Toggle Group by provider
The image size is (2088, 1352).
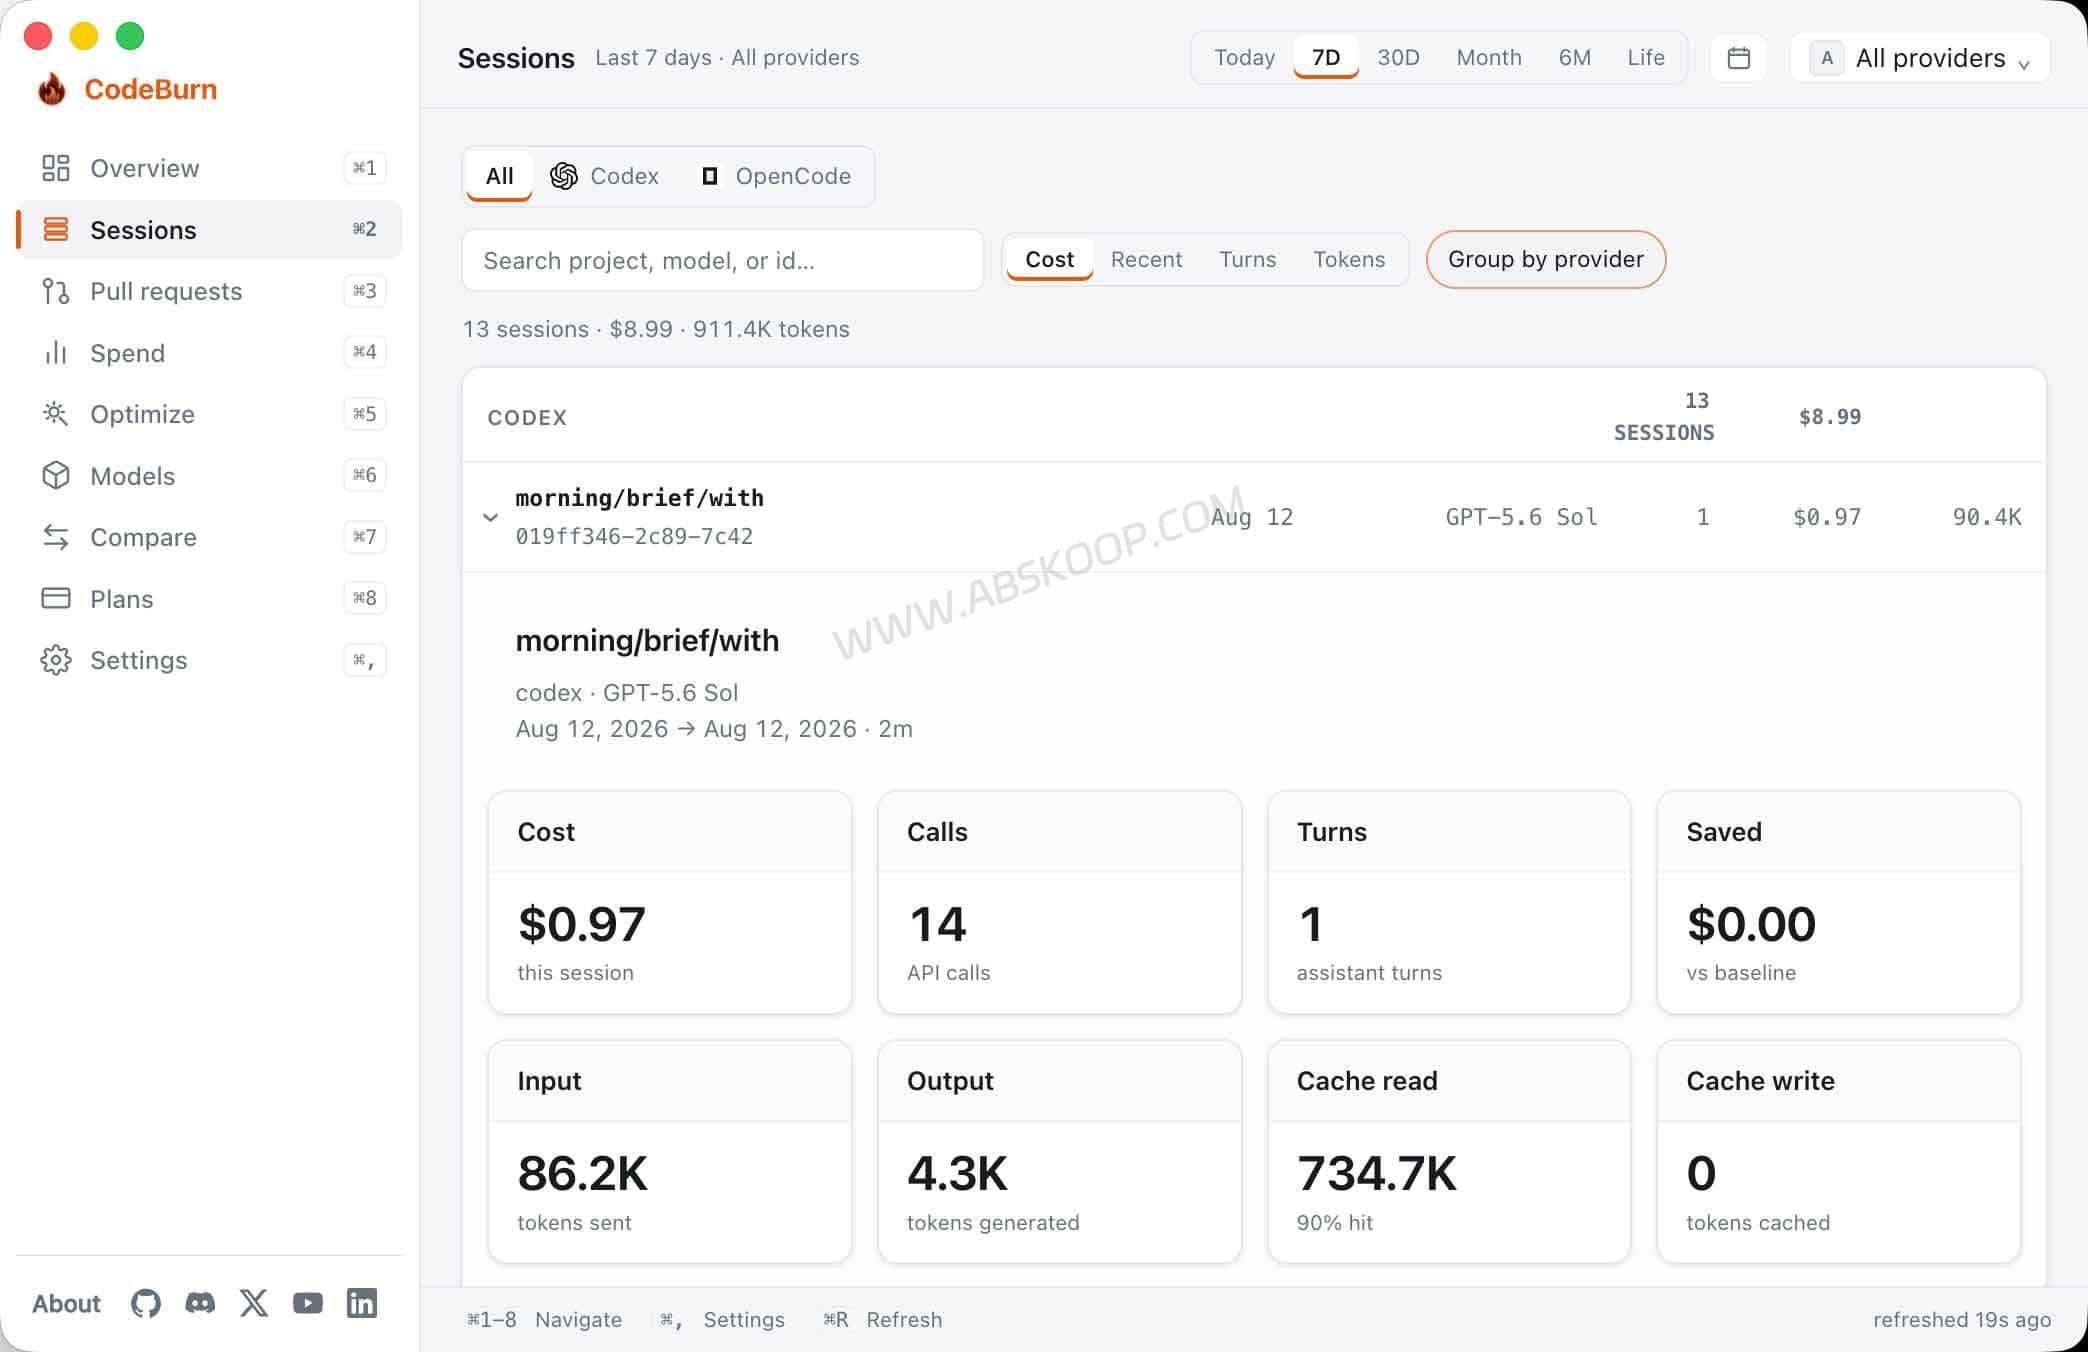tap(1546, 260)
